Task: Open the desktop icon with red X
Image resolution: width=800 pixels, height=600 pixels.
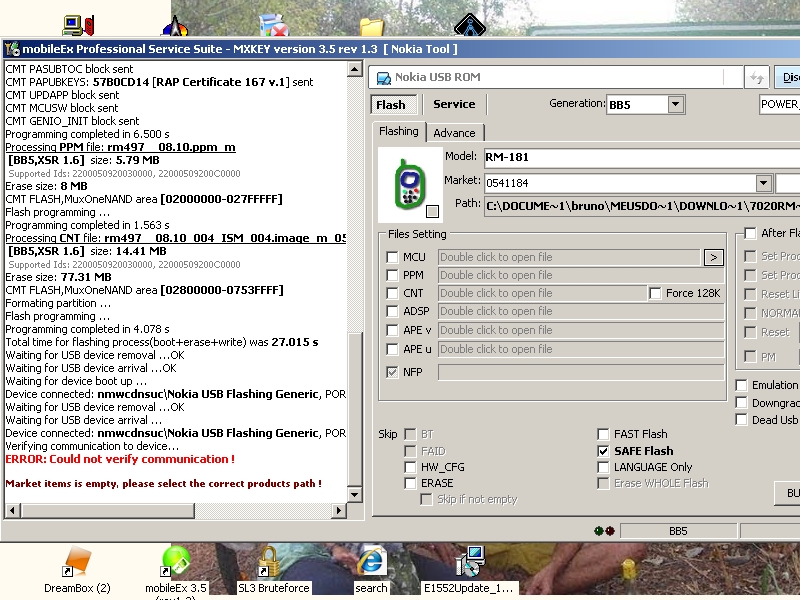Action: (273, 24)
